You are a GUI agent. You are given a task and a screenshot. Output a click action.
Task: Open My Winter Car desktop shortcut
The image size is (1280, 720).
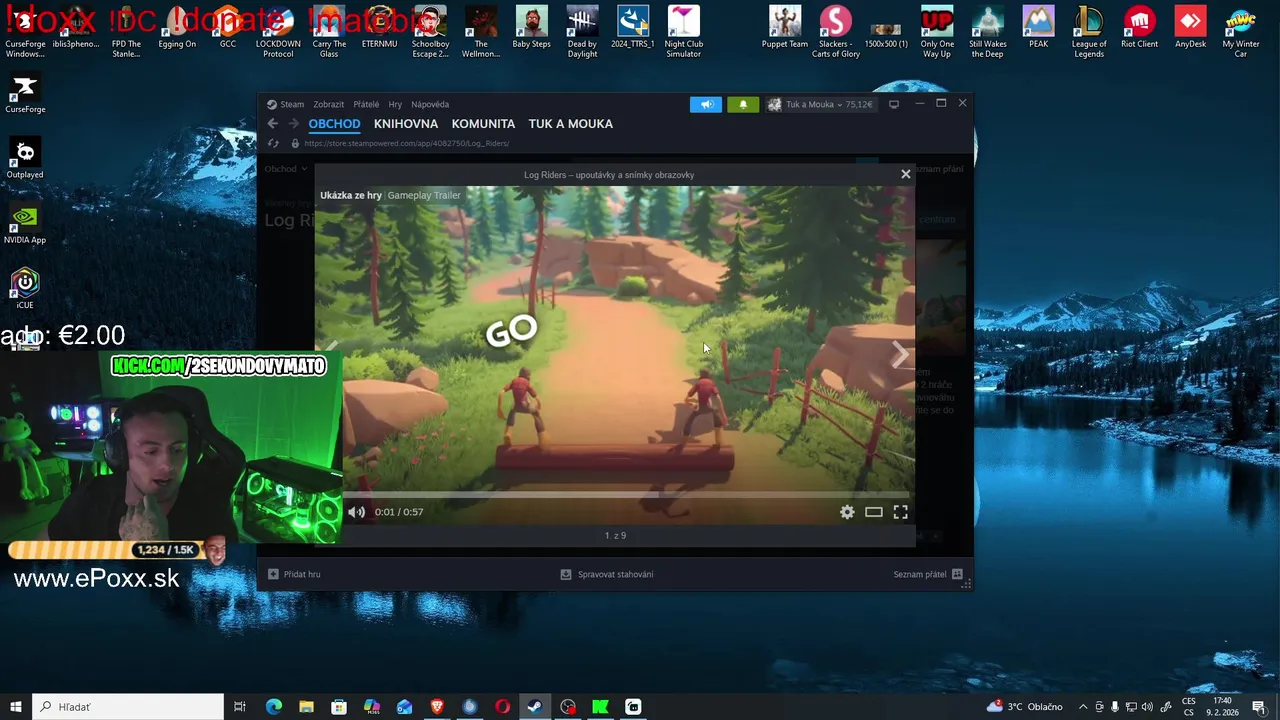pyautogui.click(x=1240, y=32)
